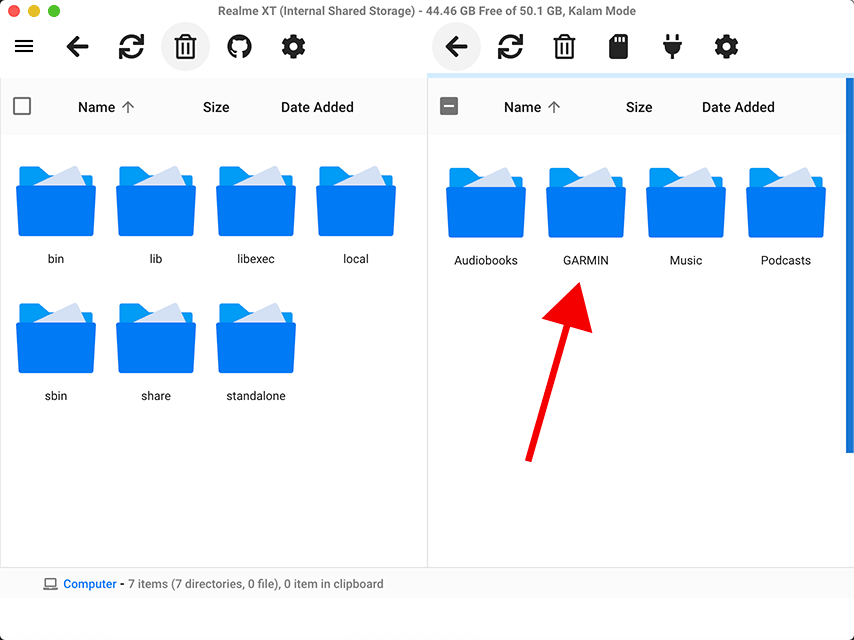This screenshot has height=640, width=854.
Task: Click the device pane vertical scrollbar
Action: point(850,265)
